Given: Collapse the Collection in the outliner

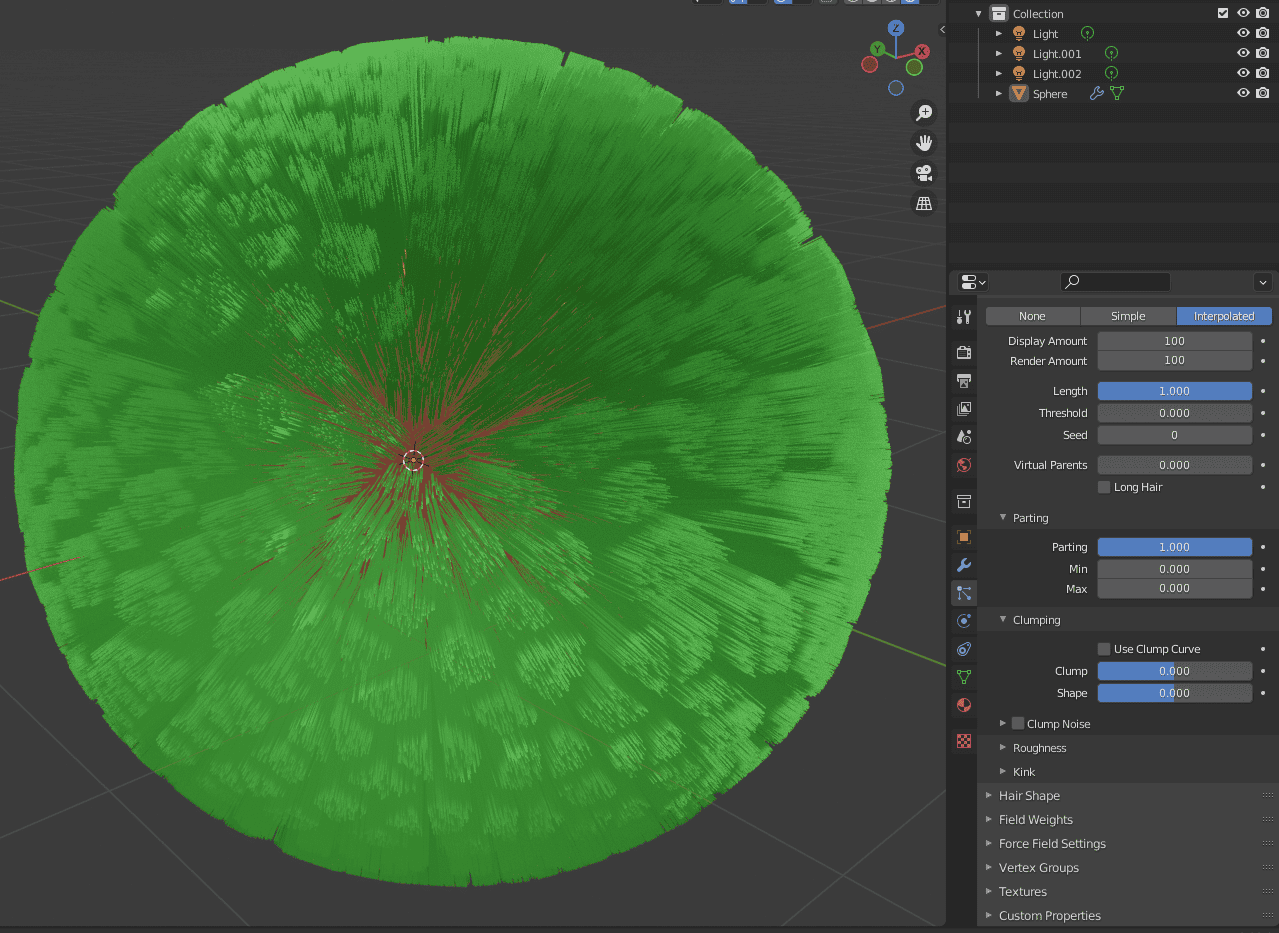Looking at the screenshot, I should point(977,13).
